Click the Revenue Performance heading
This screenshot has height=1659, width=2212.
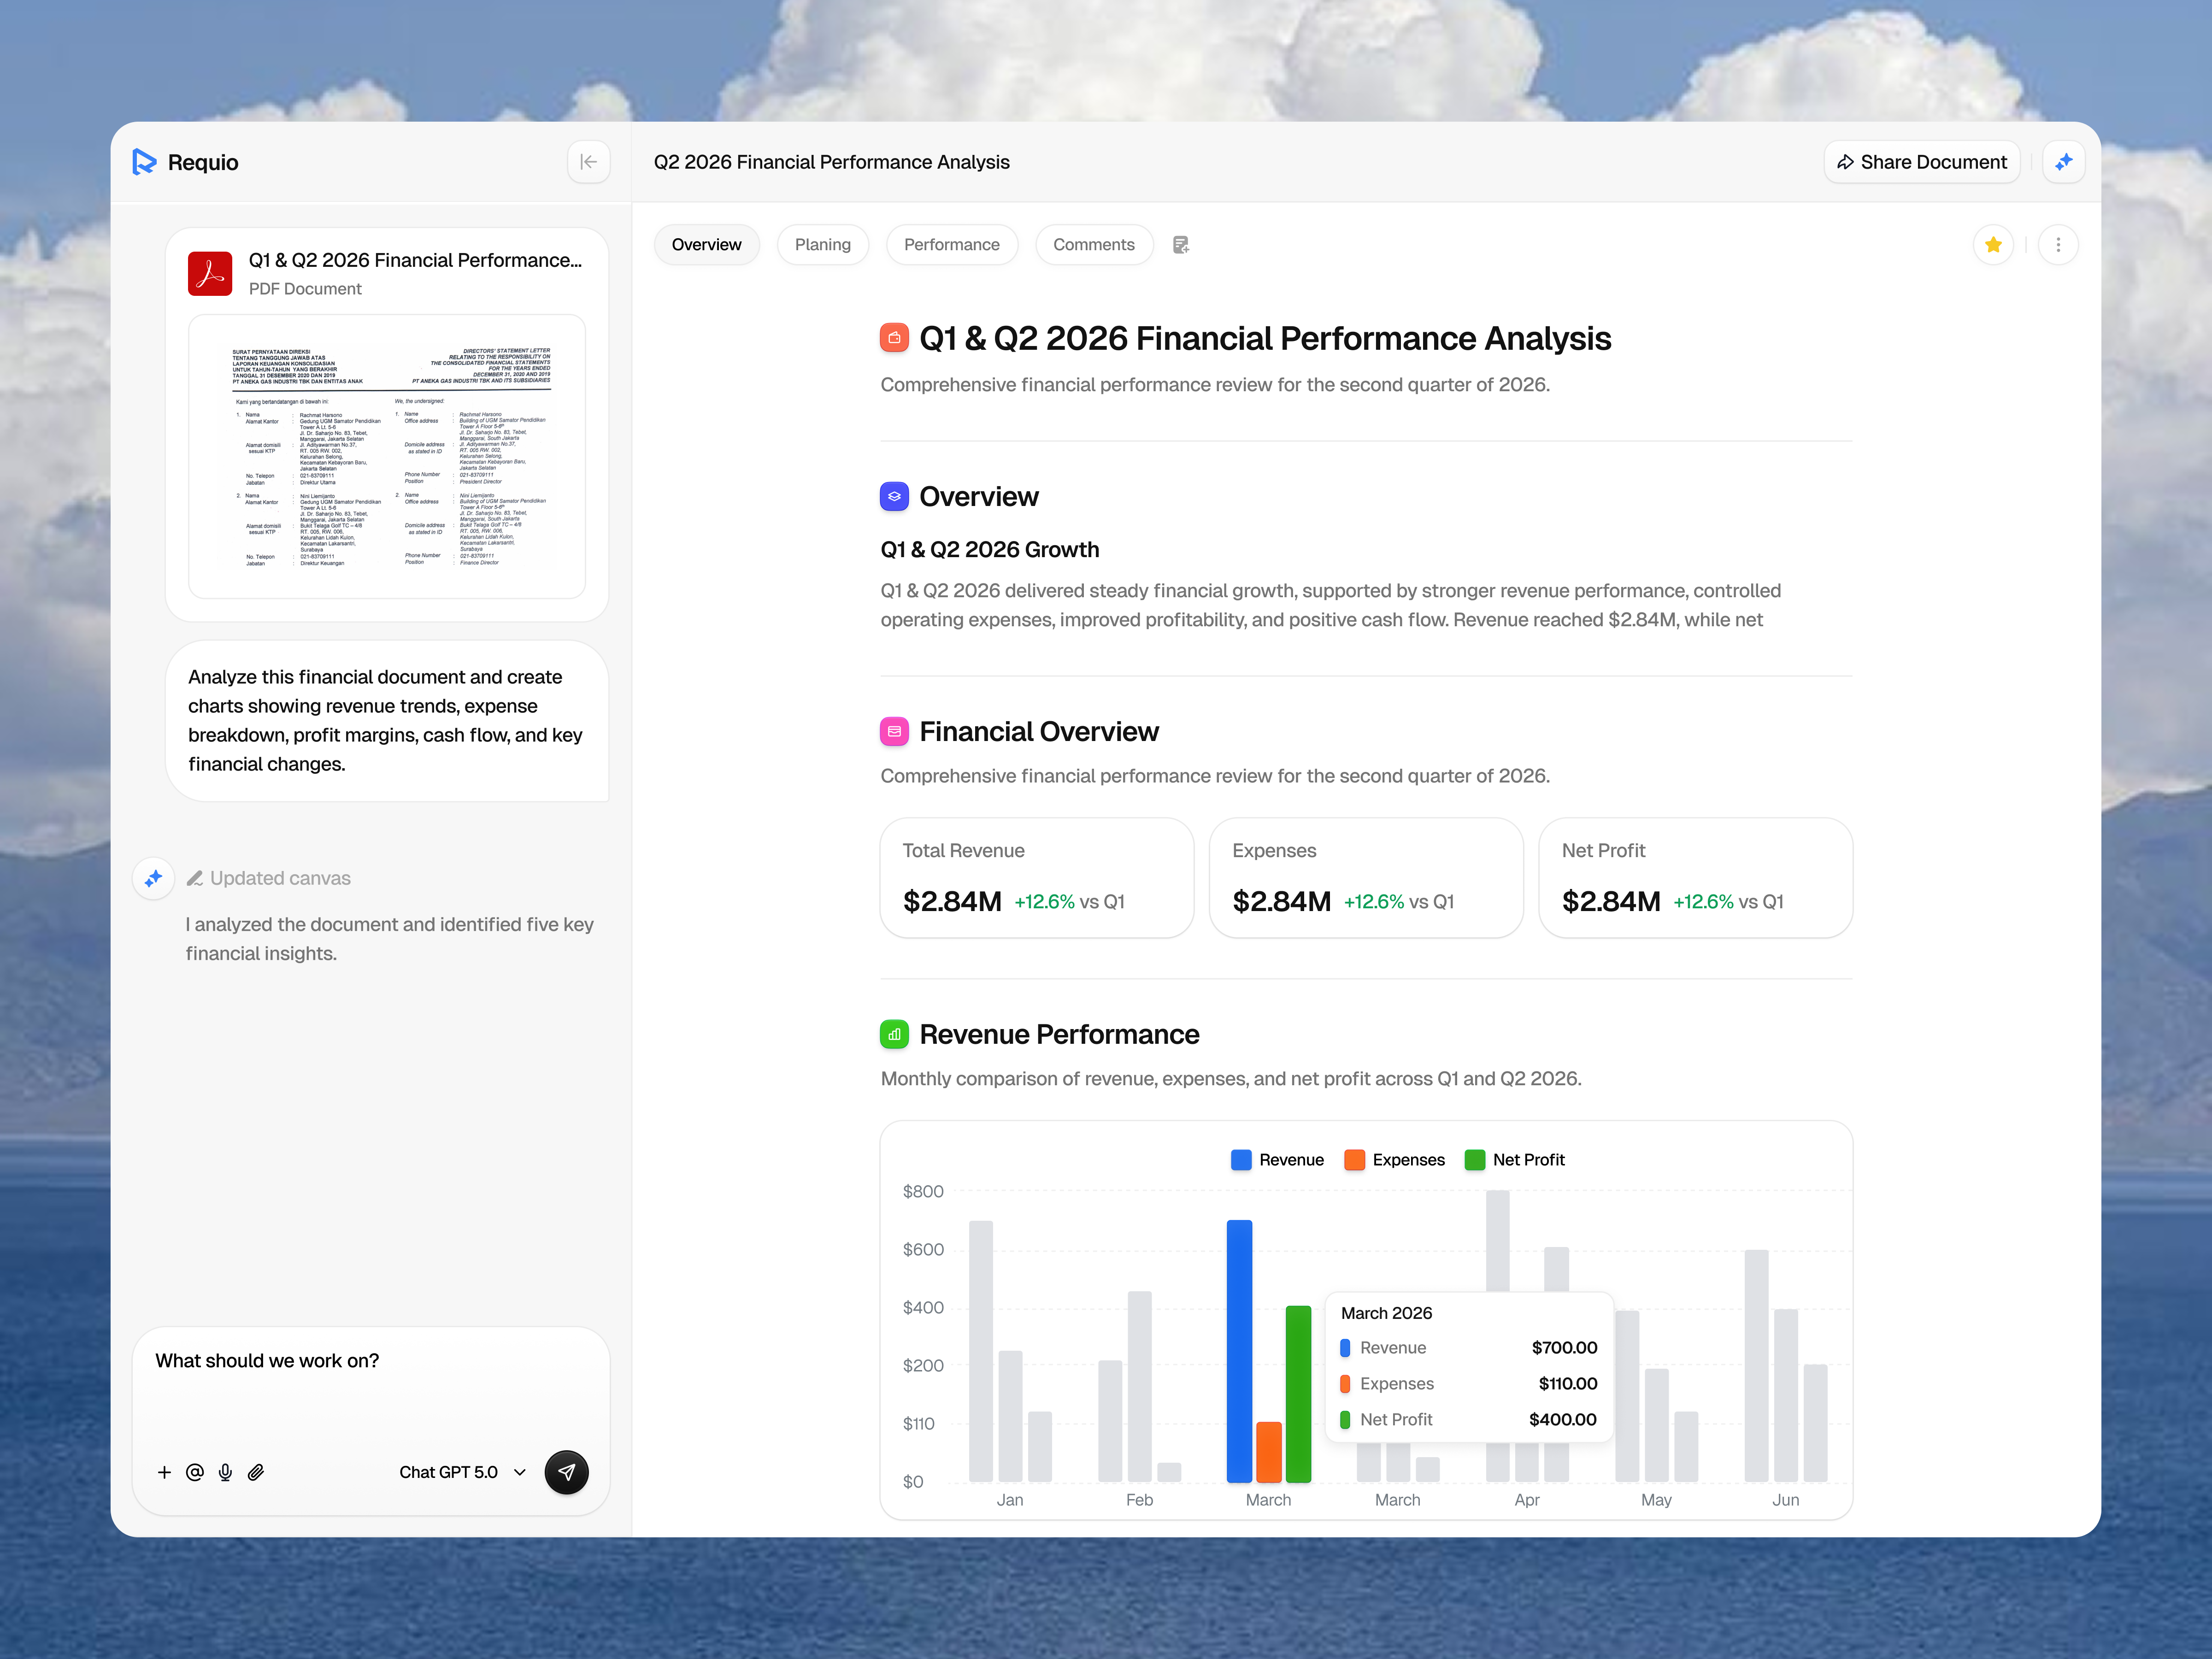click(x=1059, y=1034)
